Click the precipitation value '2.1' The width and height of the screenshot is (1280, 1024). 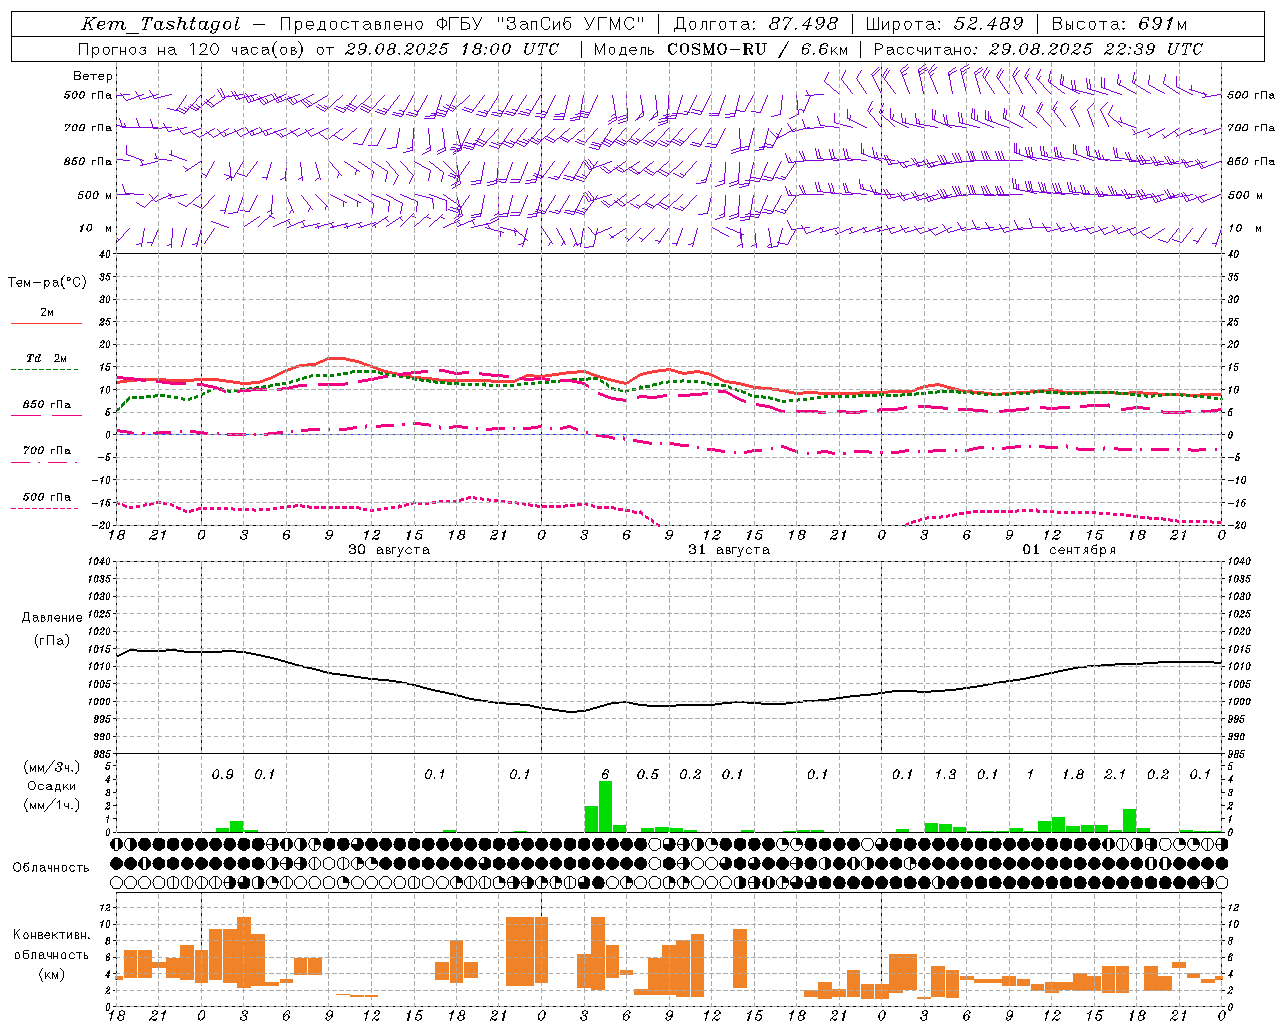point(1115,775)
